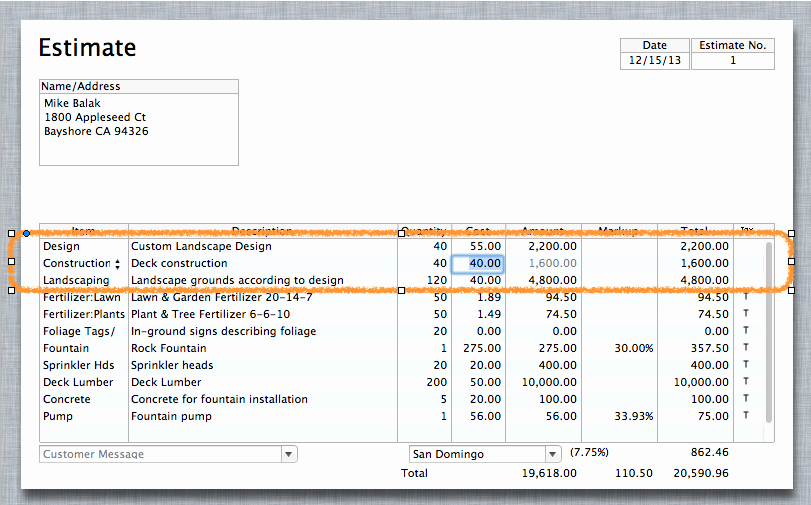Viewport: 811px width, 505px height.
Task: Click the selected Cost field 40.00
Action: tap(477, 263)
